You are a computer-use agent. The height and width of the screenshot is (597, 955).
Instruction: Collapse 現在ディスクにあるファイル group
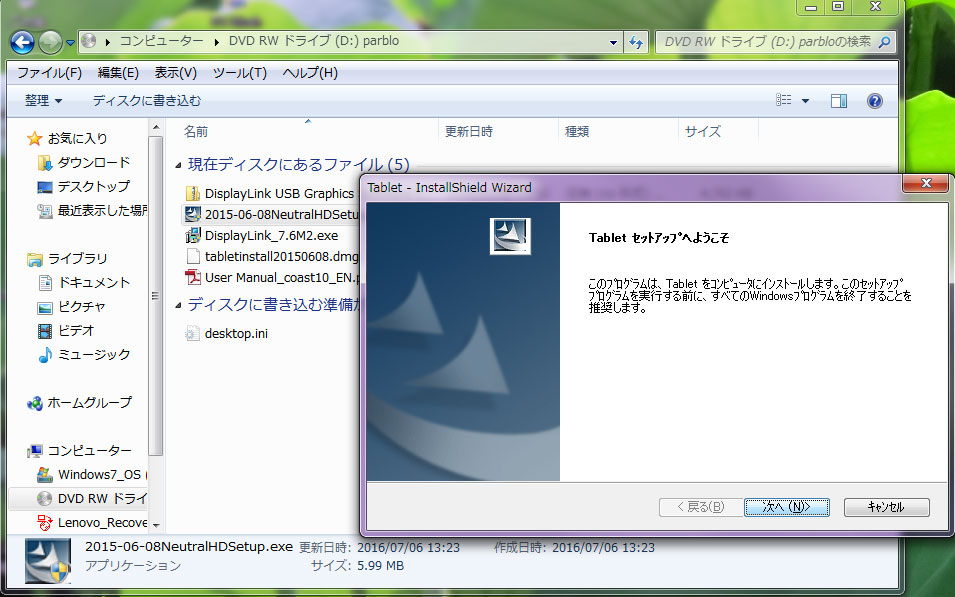pyautogui.click(x=178, y=165)
